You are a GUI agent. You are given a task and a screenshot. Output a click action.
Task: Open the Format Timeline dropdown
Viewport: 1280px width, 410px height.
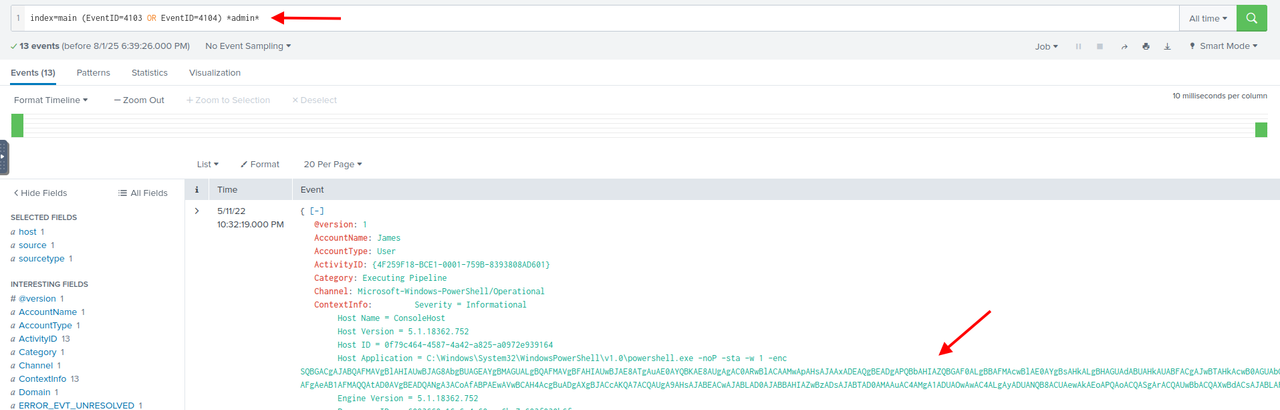(x=51, y=100)
